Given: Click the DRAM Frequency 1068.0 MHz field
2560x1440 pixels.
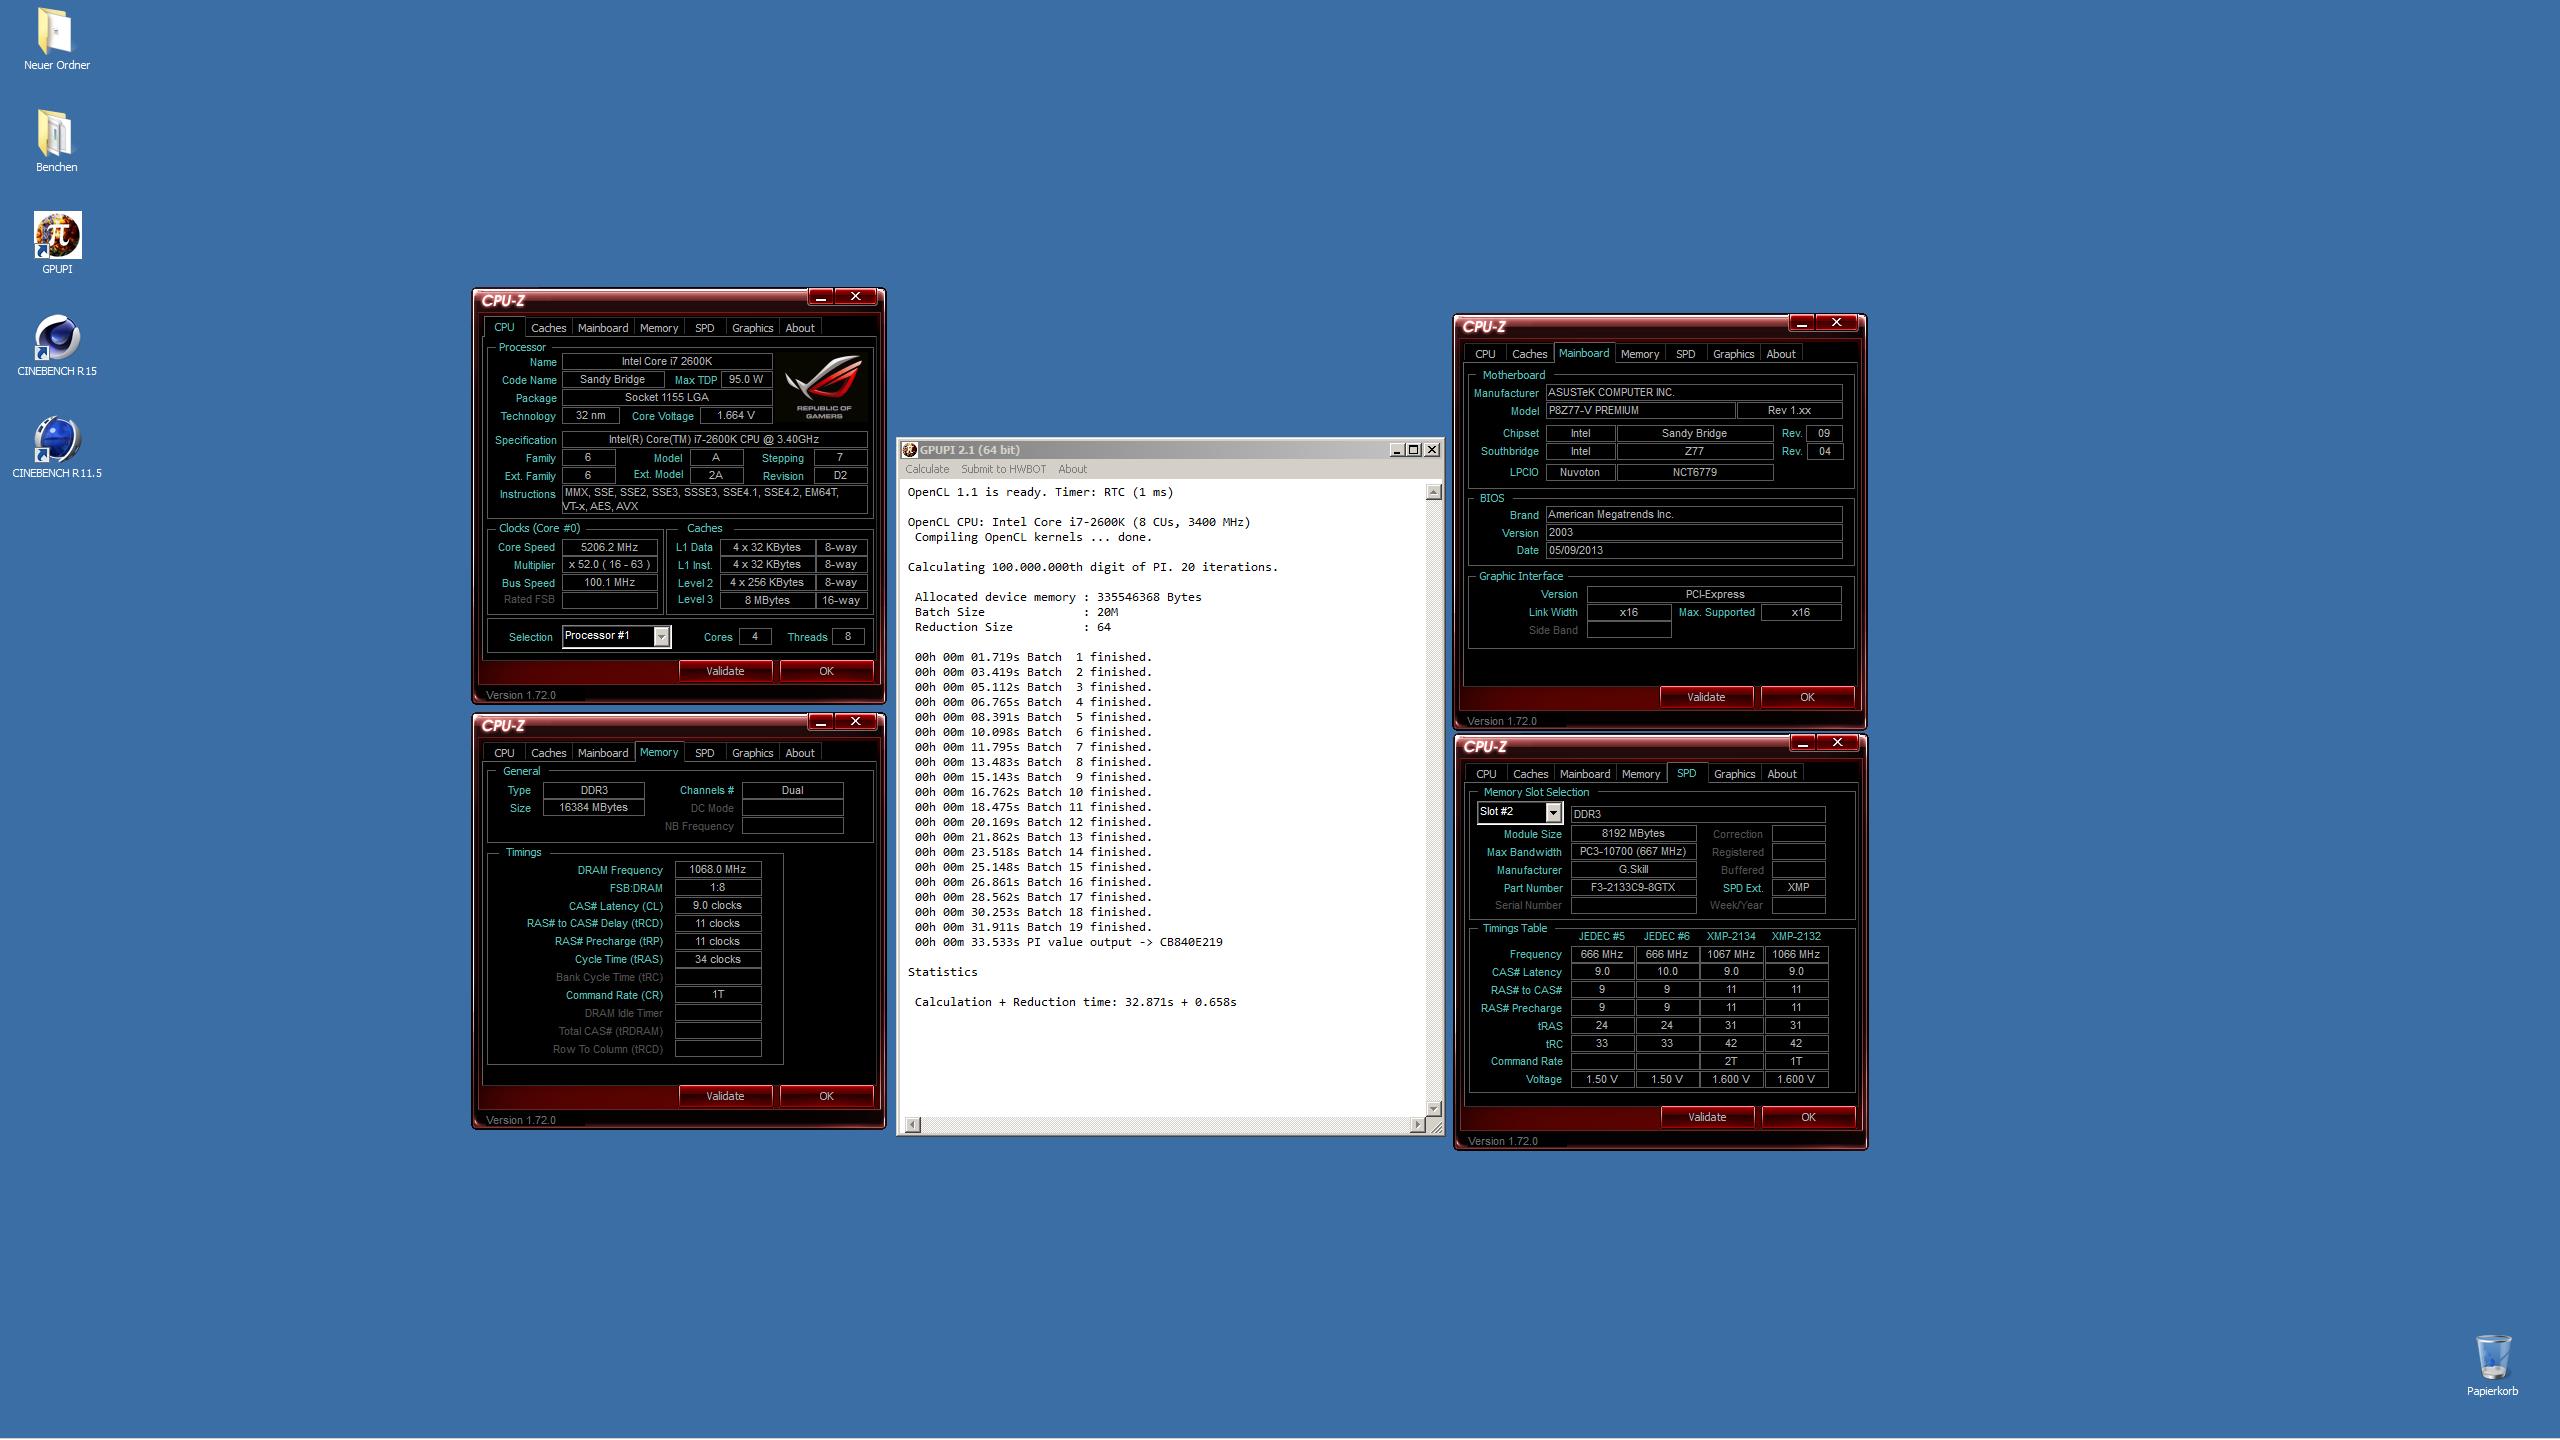Looking at the screenshot, I should 717,870.
